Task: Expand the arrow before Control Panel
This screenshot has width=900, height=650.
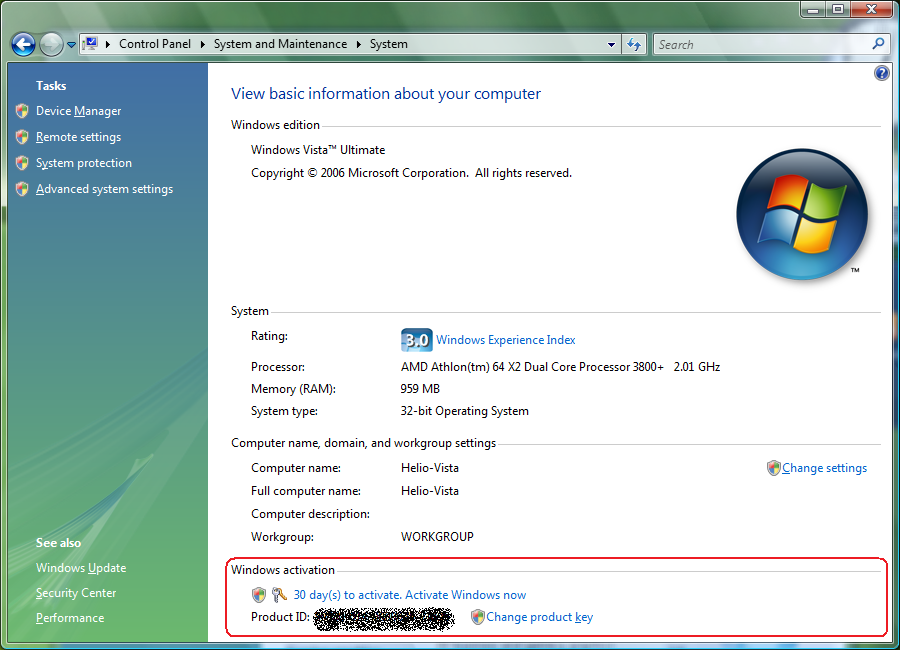Action: point(107,44)
